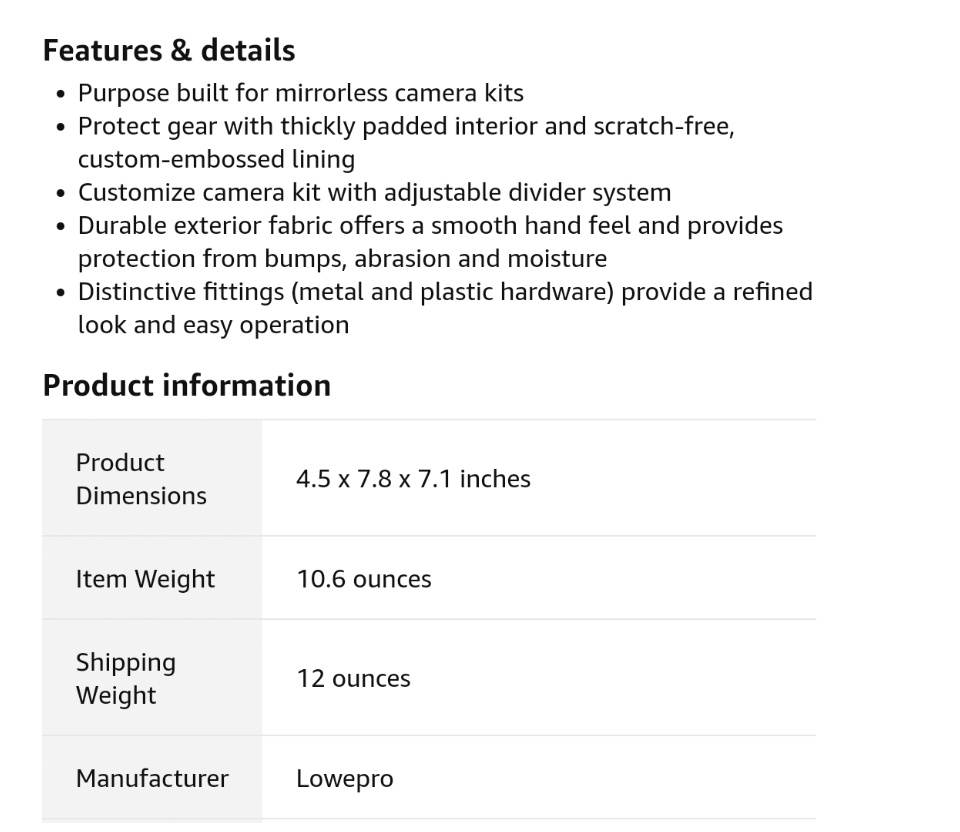Click the Shipping Weight label cell

[x=126, y=678]
